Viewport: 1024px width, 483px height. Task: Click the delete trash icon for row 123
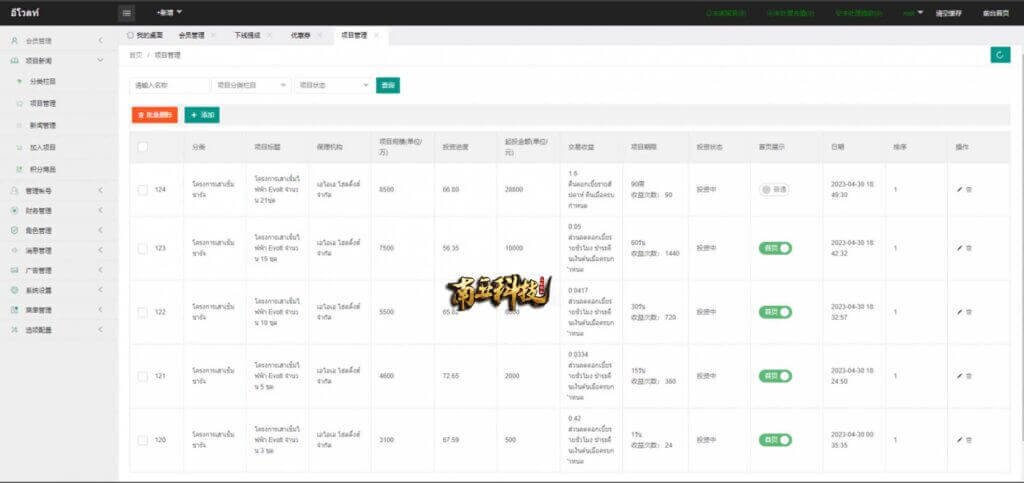pos(969,248)
